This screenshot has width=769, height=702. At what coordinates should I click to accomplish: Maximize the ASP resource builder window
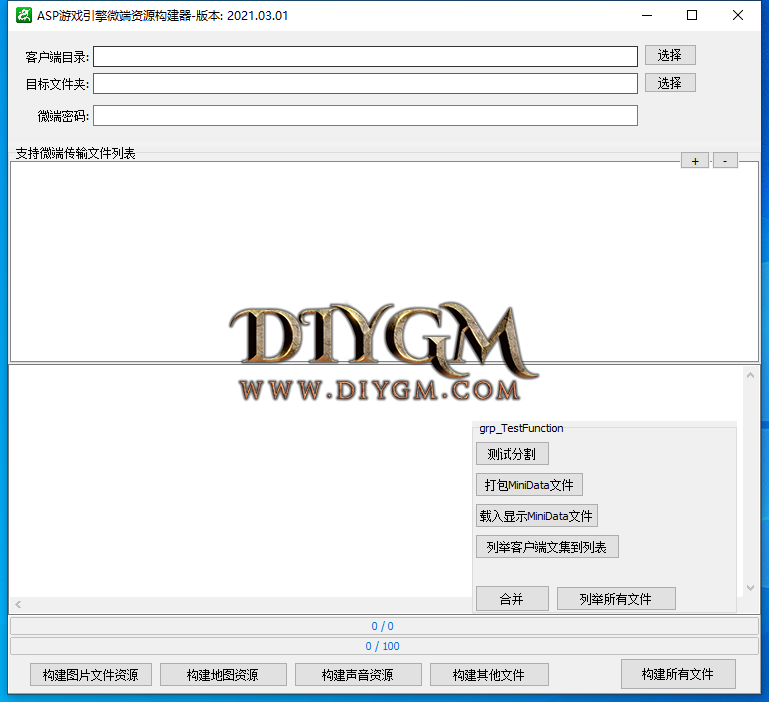[692, 15]
